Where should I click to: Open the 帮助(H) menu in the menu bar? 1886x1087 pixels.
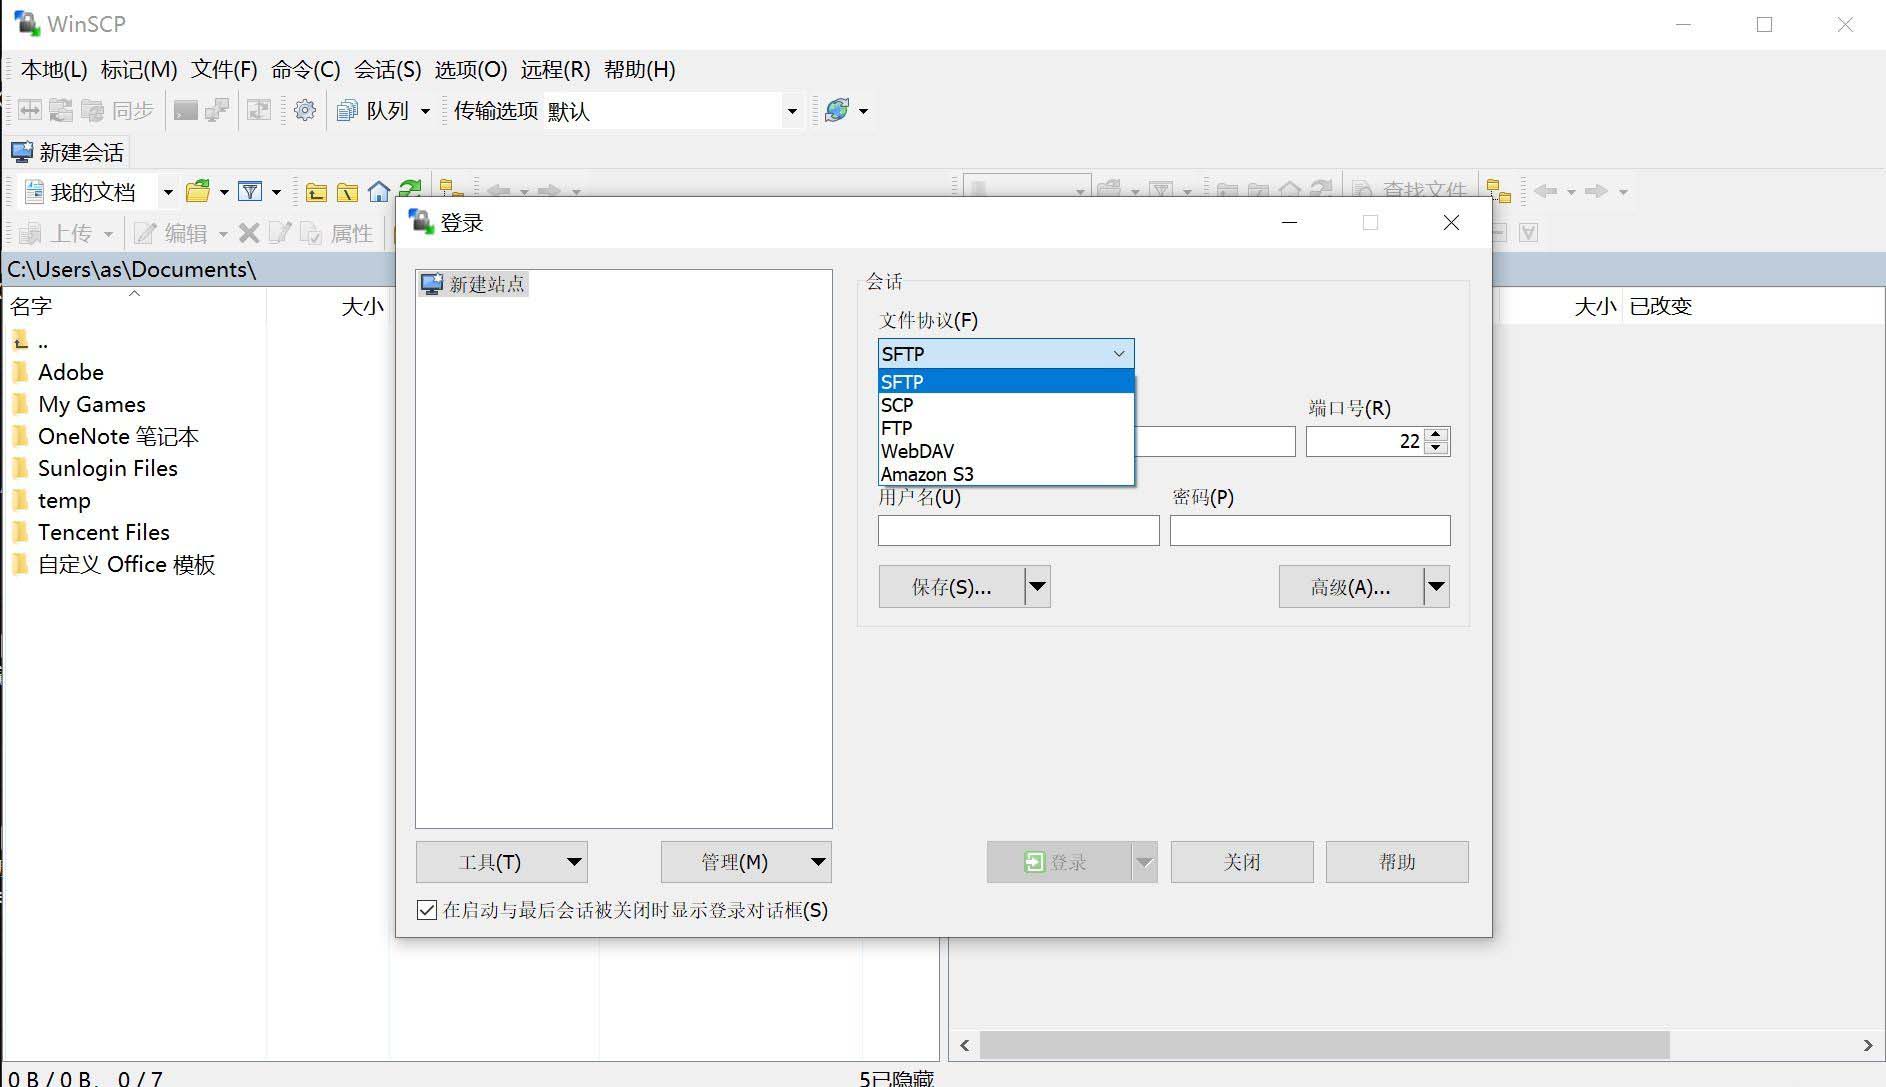(x=640, y=70)
